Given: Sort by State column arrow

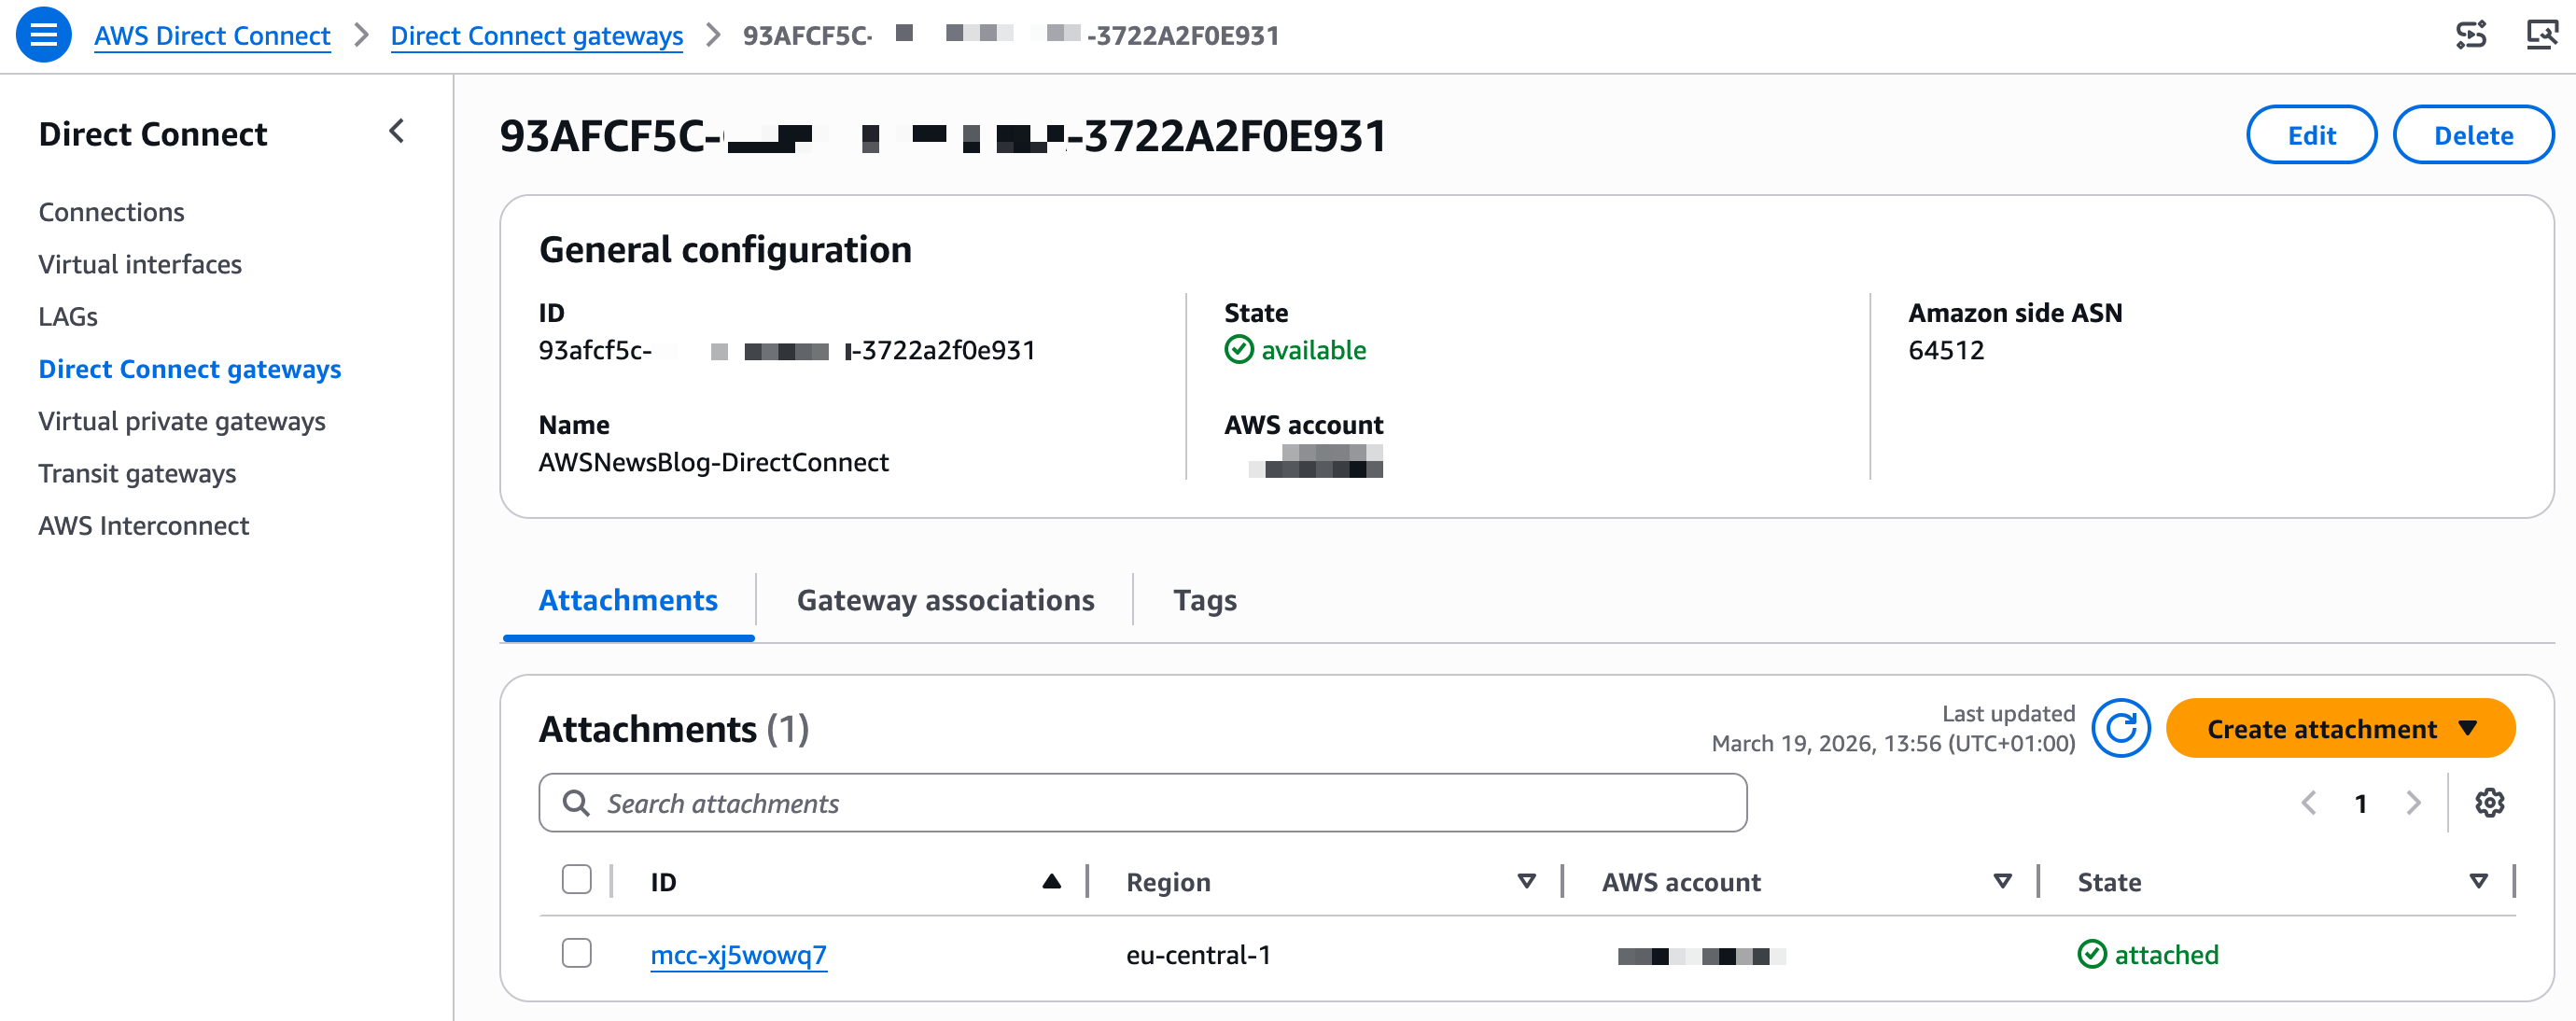Looking at the screenshot, I should click(x=2477, y=881).
